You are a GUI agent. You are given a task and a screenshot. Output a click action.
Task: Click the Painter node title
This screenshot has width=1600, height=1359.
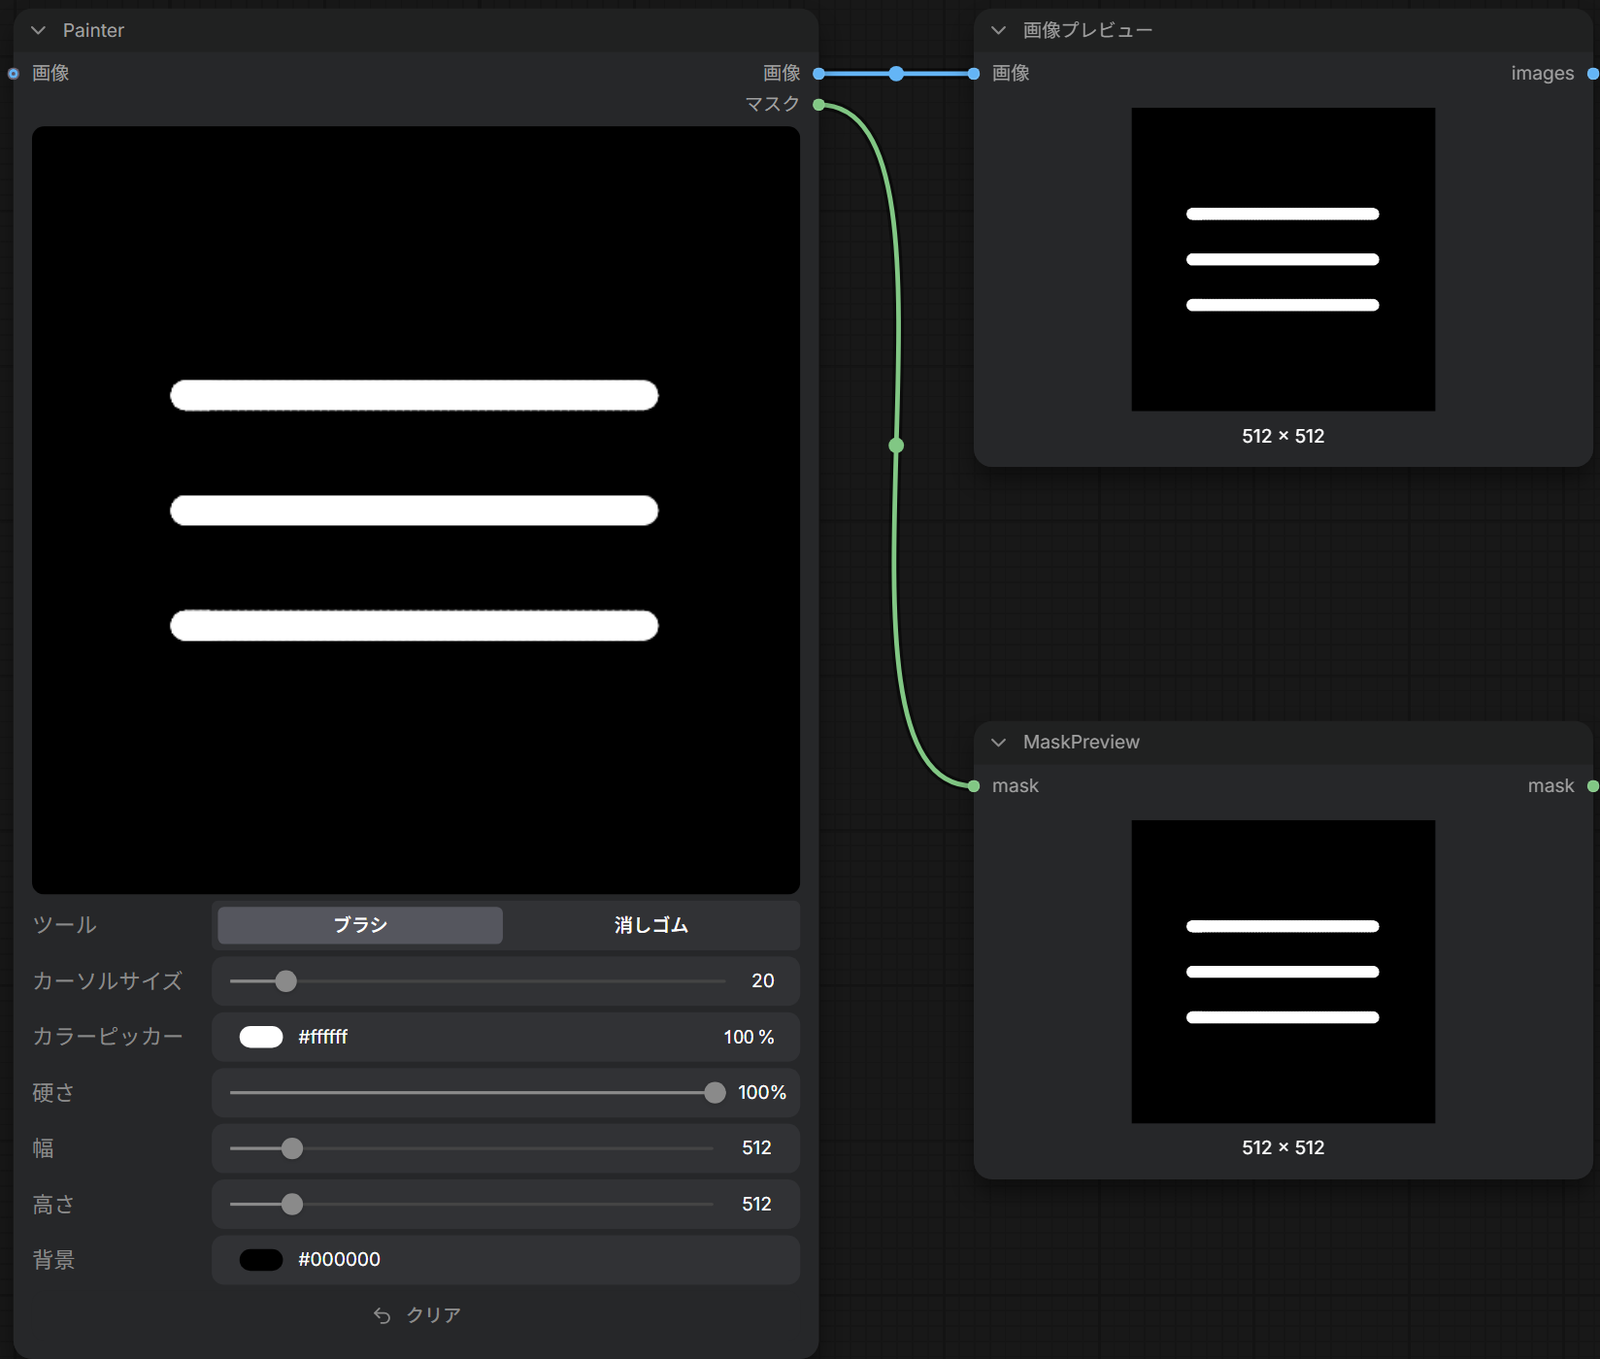(93, 31)
